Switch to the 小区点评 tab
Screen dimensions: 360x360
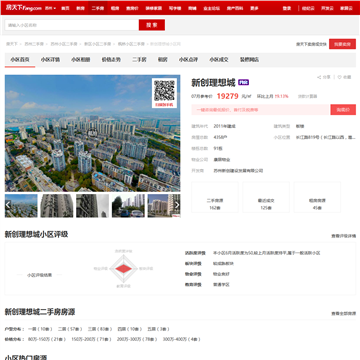(188, 60)
